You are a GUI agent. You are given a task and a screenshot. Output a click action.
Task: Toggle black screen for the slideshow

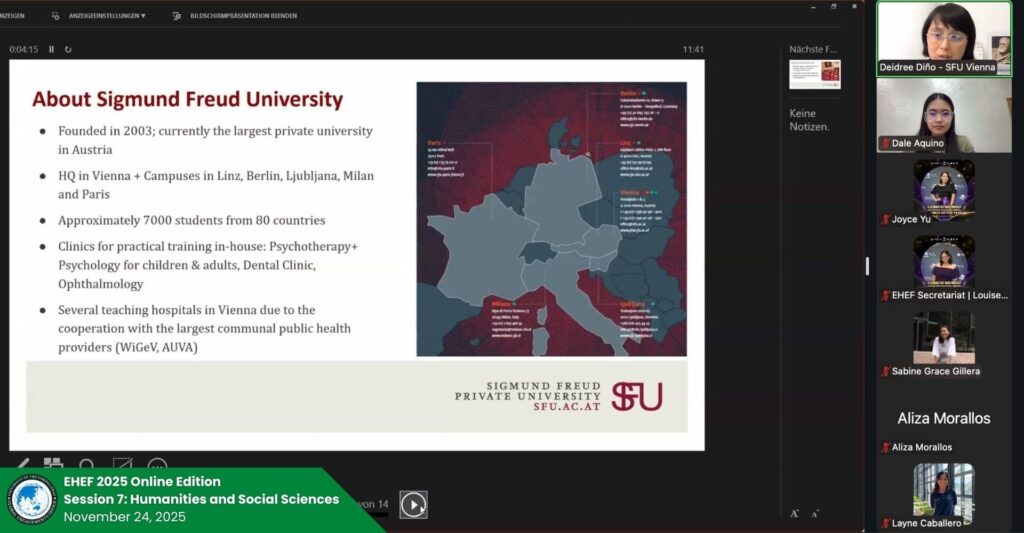[x=122, y=466]
